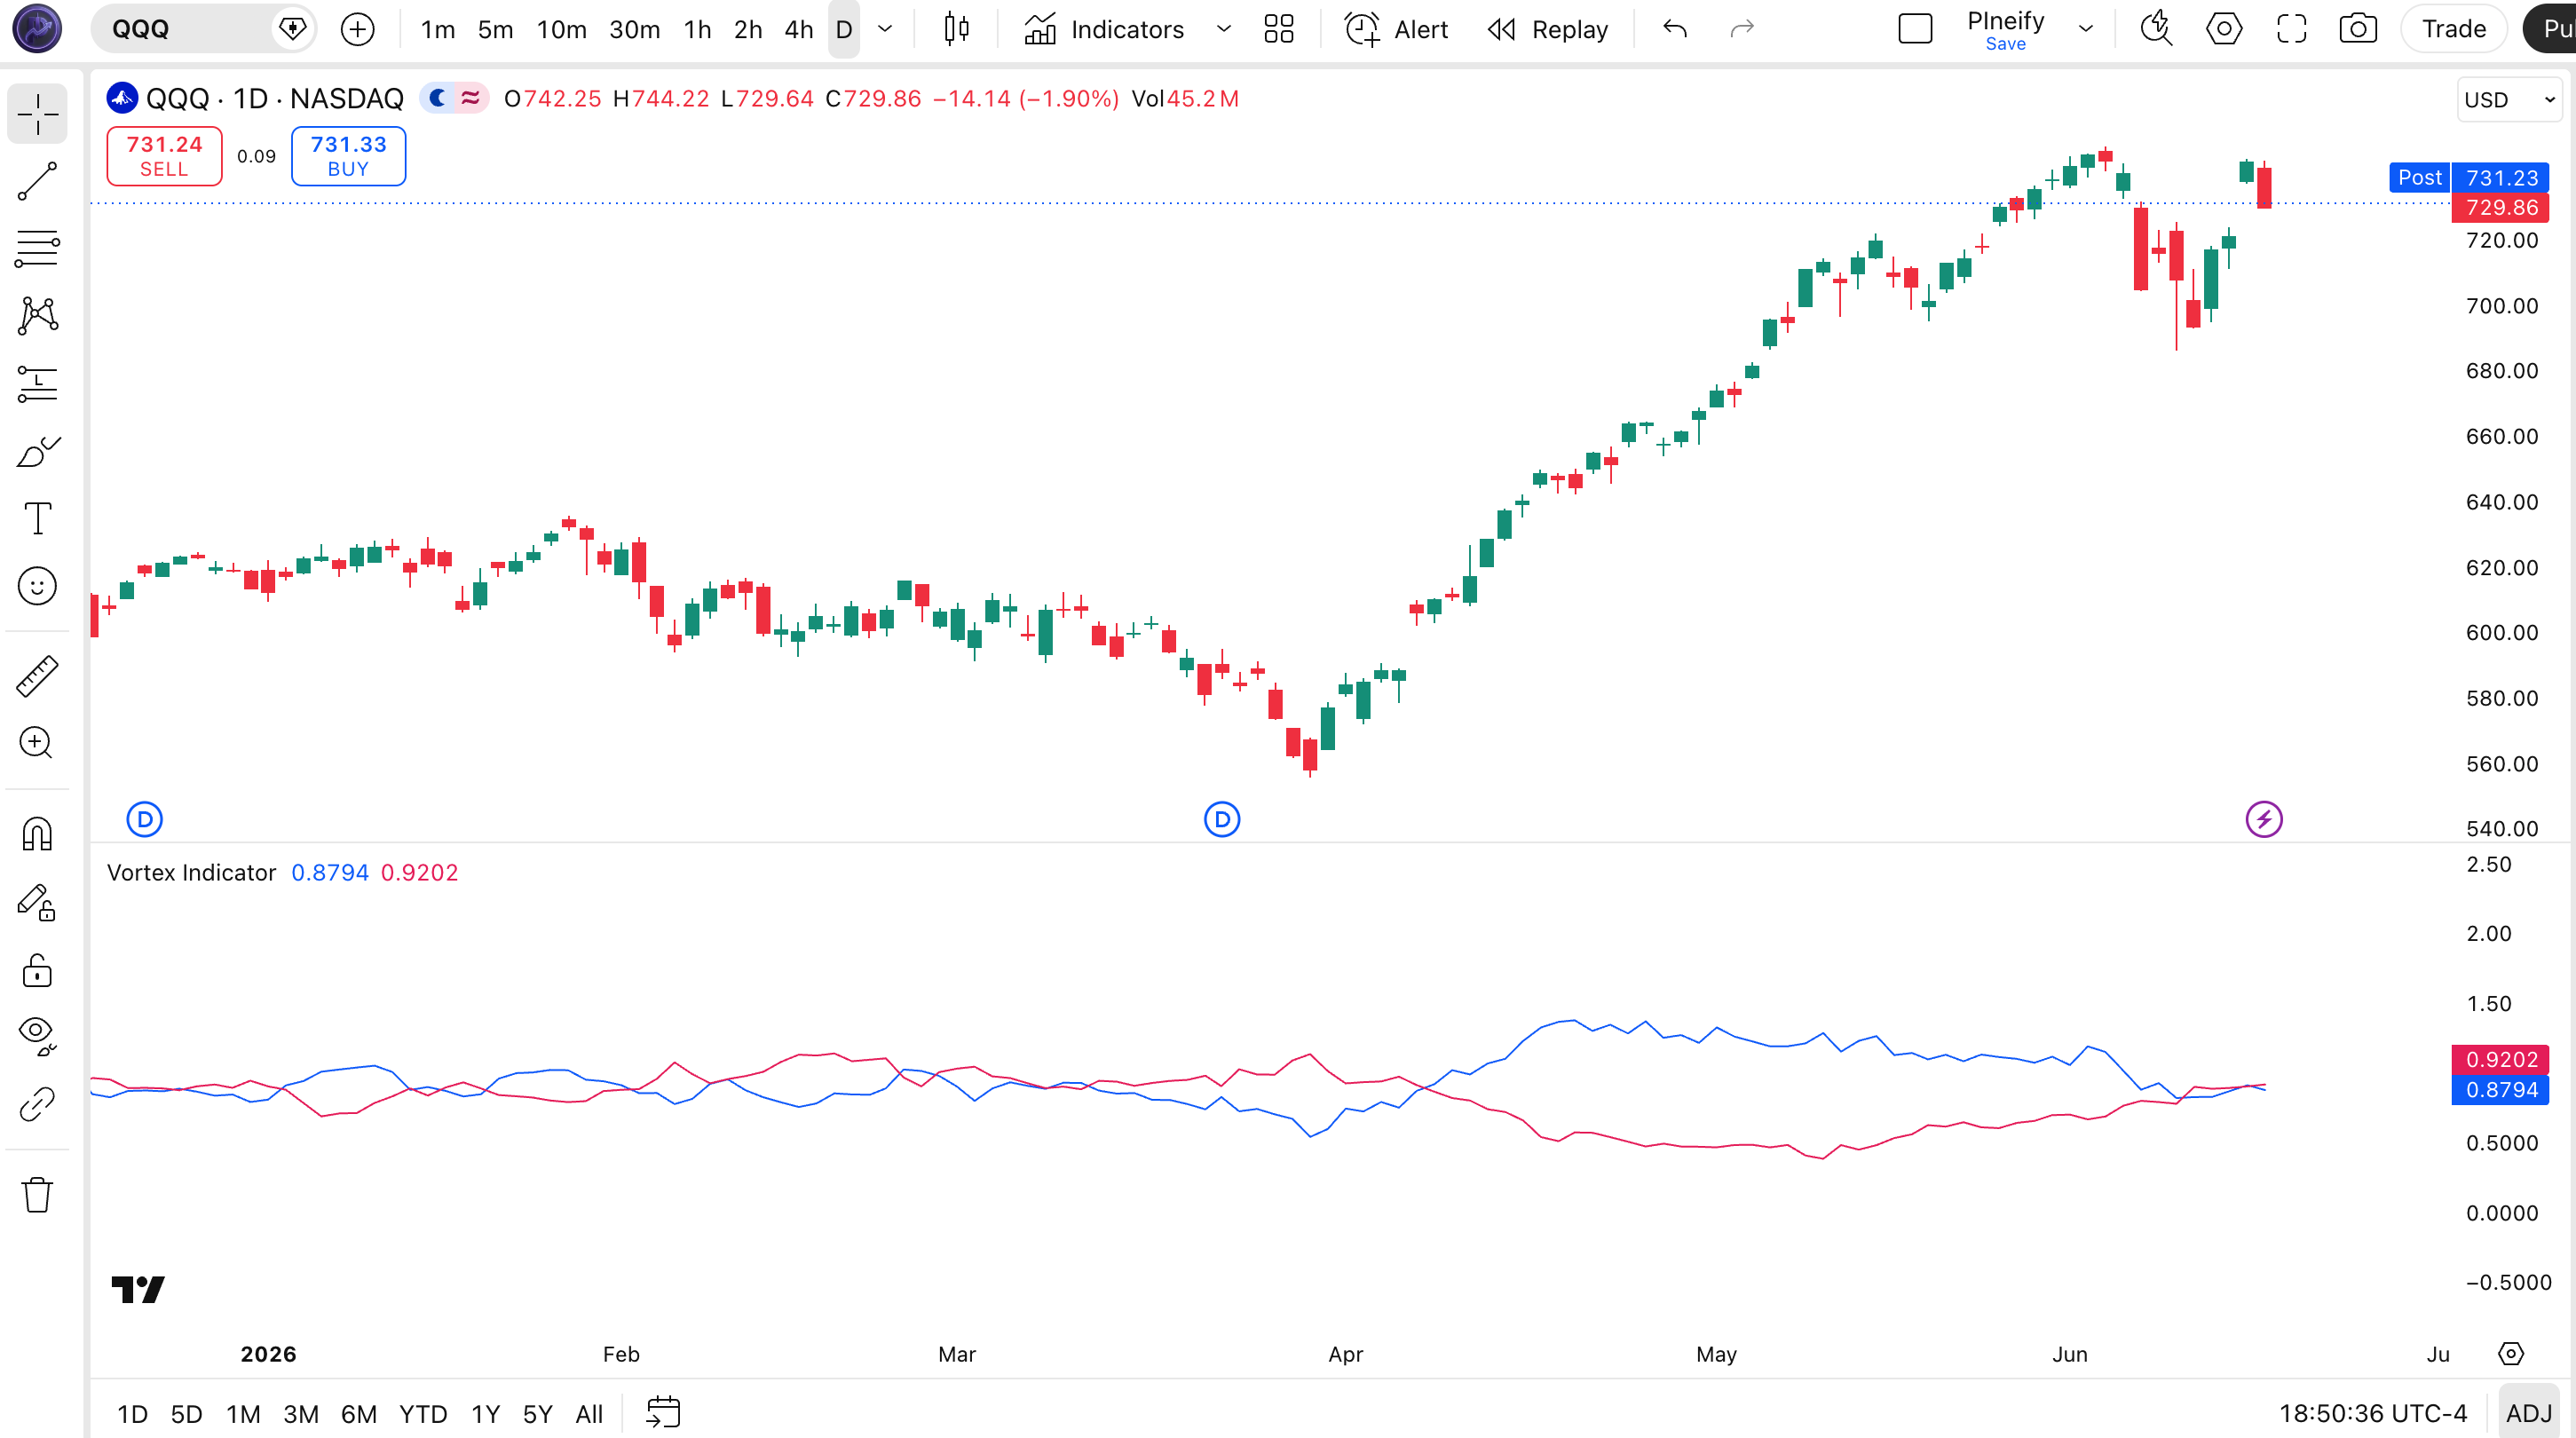
Task: Toggle stay in drawing mode
Action: [x=37, y=902]
